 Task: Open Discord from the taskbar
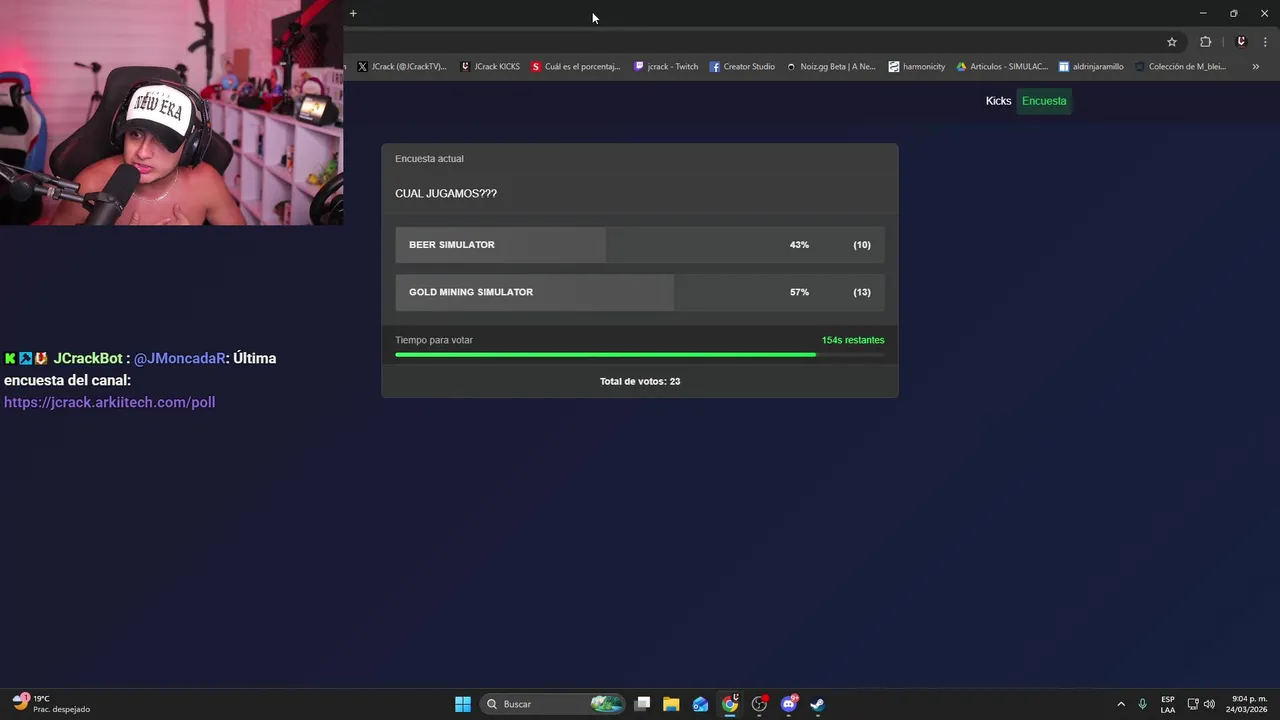tap(789, 704)
